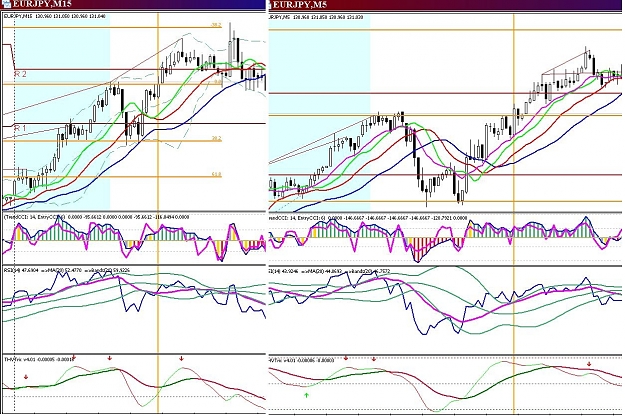Click the R 2 resistance label
This screenshot has height=416, width=625.
(x=21, y=74)
